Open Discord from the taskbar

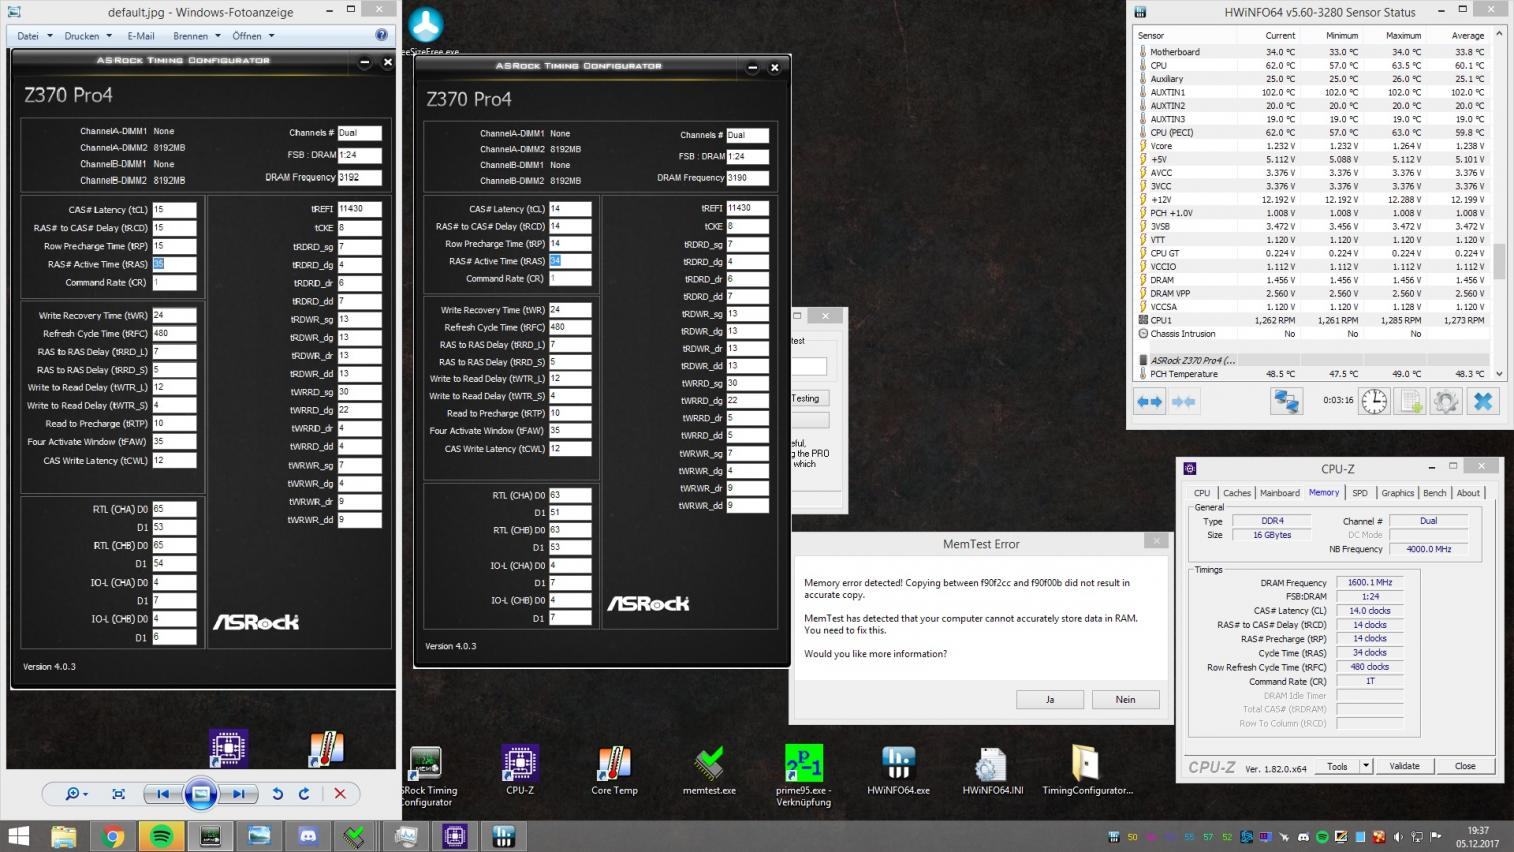pyautogui.click(x=308, y=836)
